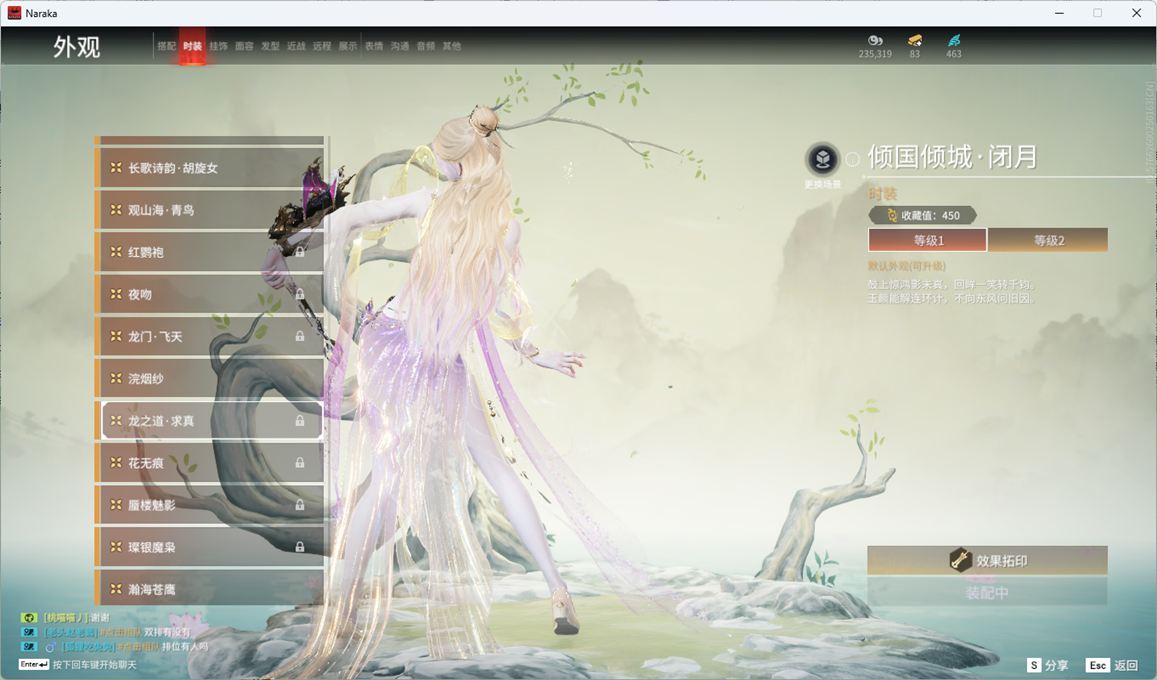The image size is (1157, 680).
Task: Click the silver coin currency icon
Action: coord(875,41)
